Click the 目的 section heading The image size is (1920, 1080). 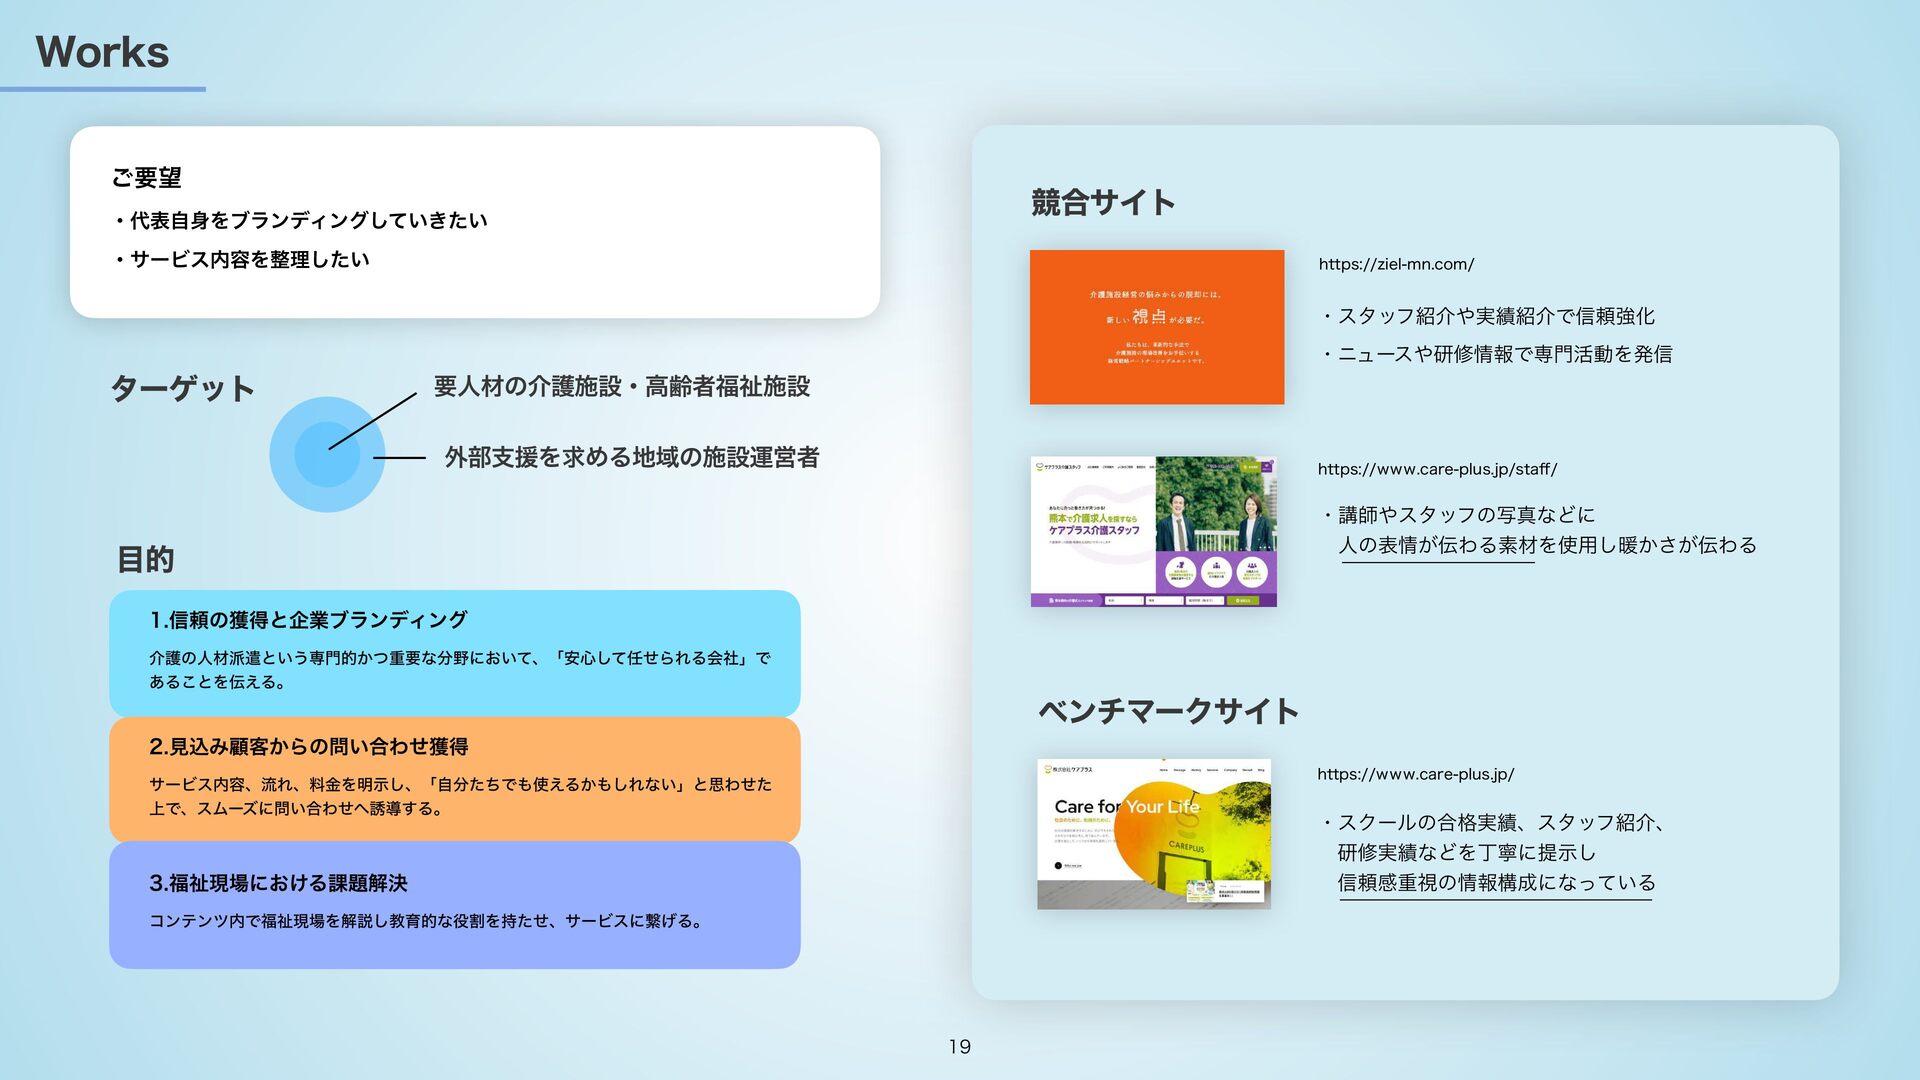(146, 559)
